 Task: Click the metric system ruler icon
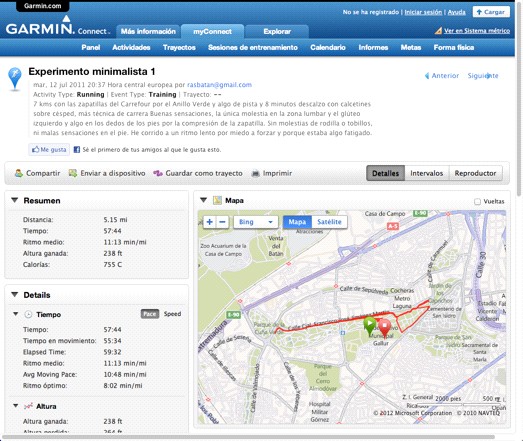438,31
